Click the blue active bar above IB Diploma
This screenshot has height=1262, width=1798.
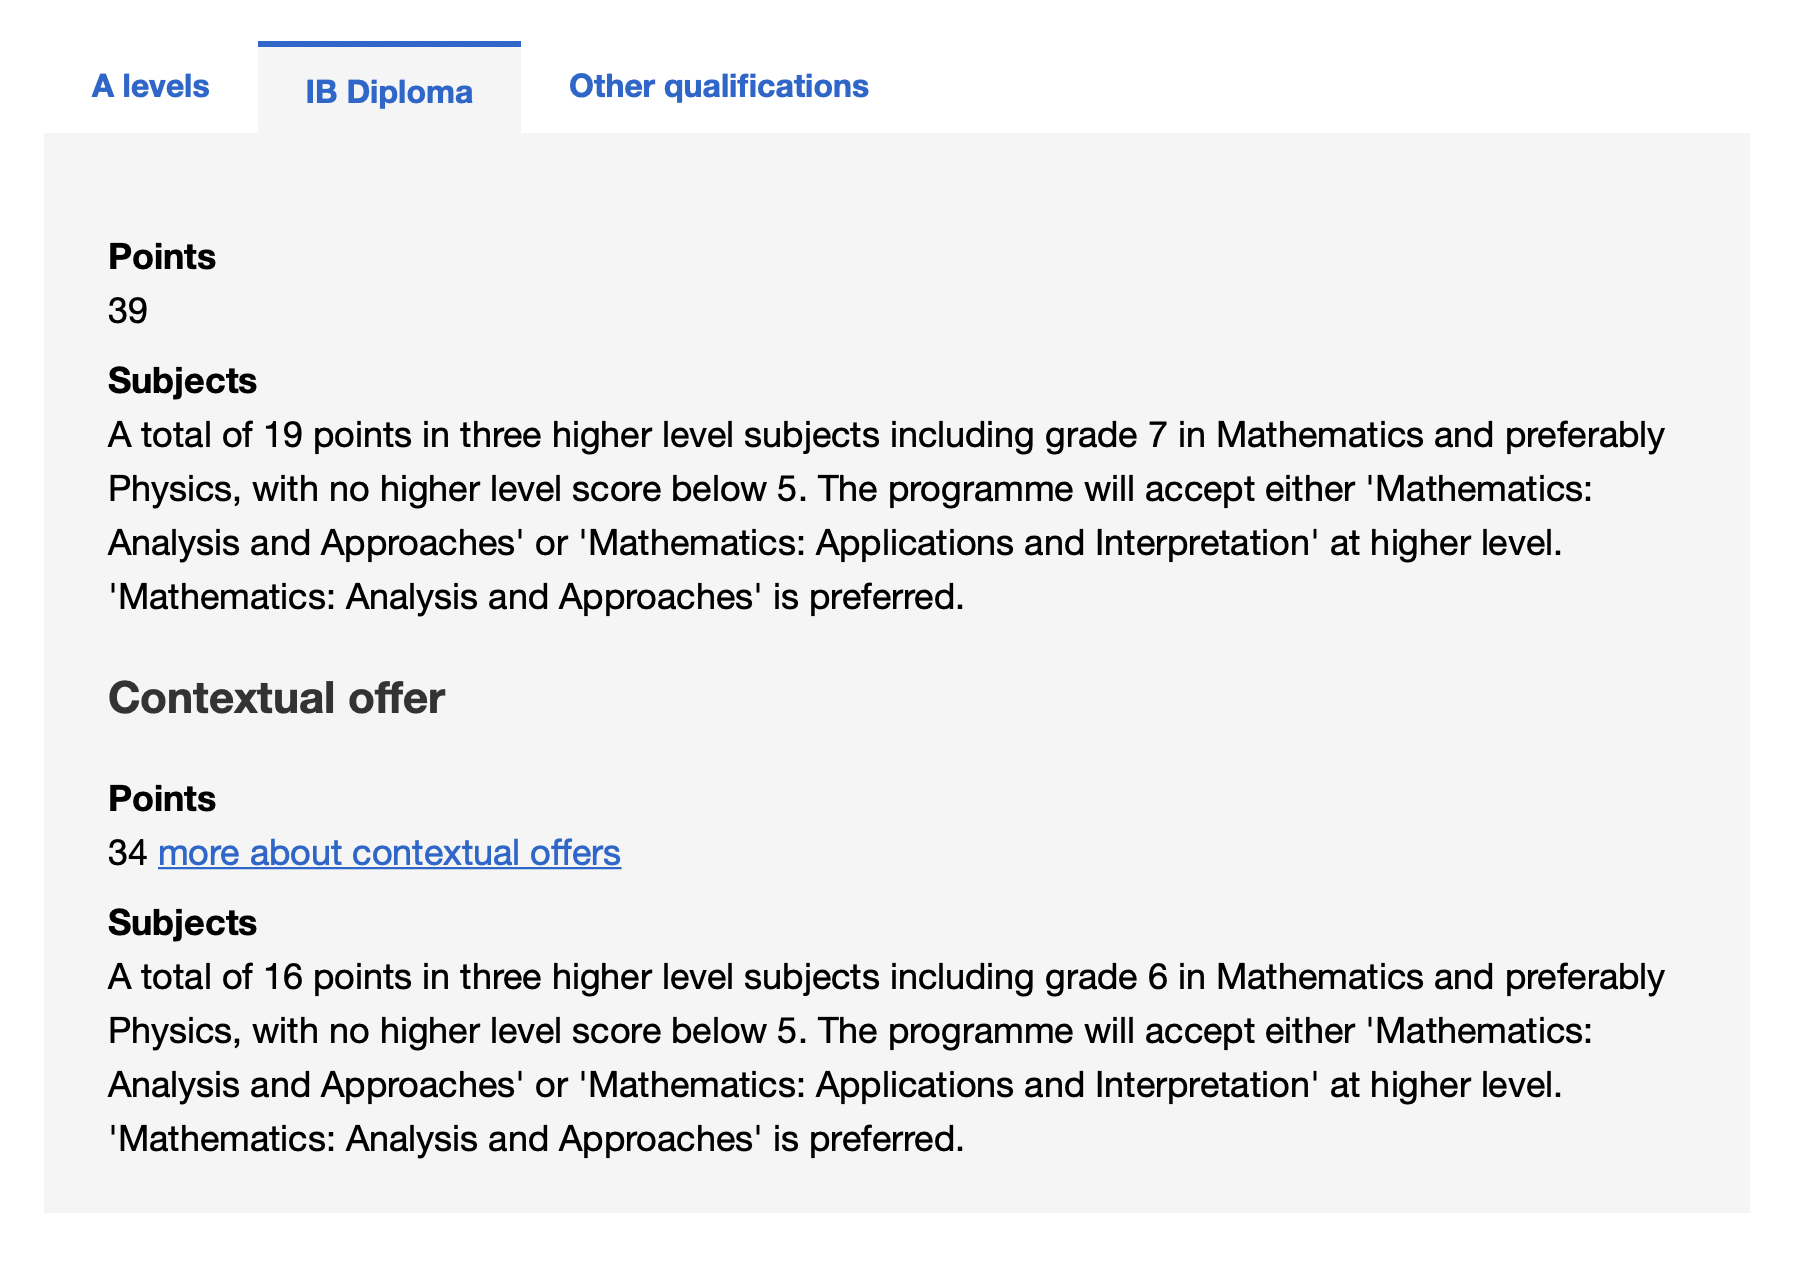click(x=389, y=44)
